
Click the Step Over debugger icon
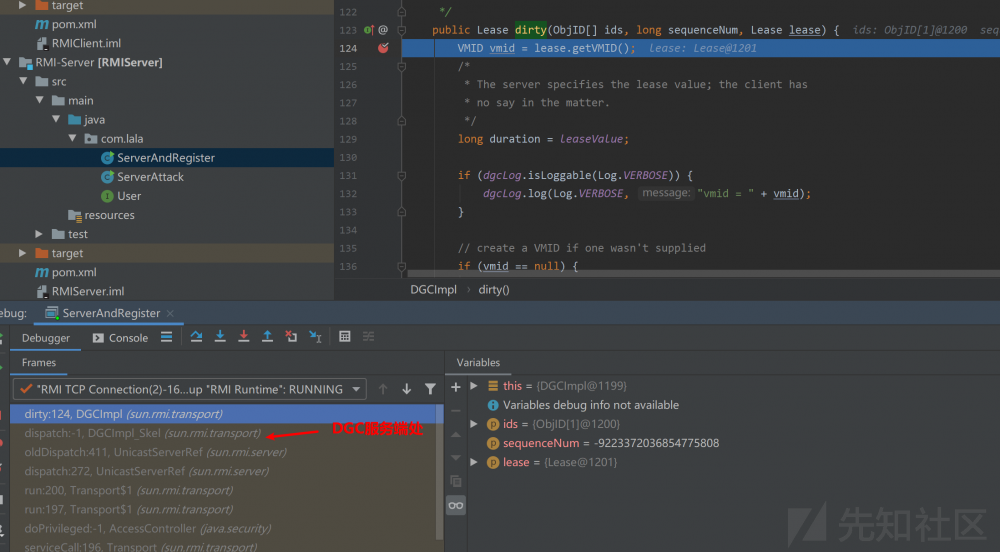(196, 337)
